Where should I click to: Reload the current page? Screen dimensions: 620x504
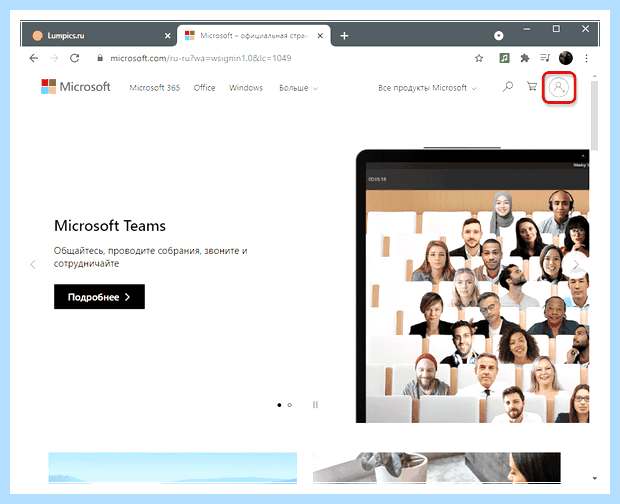coord(74,58)
